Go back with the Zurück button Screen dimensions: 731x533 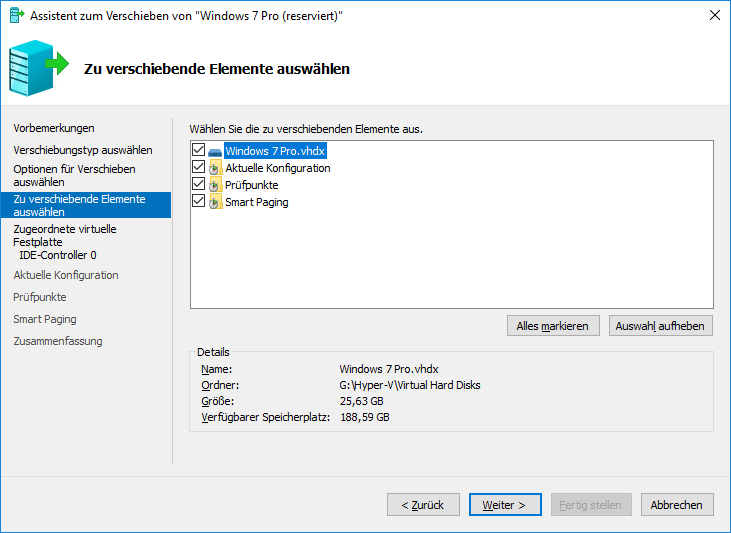pyautogui.click(x=422, y=505)
